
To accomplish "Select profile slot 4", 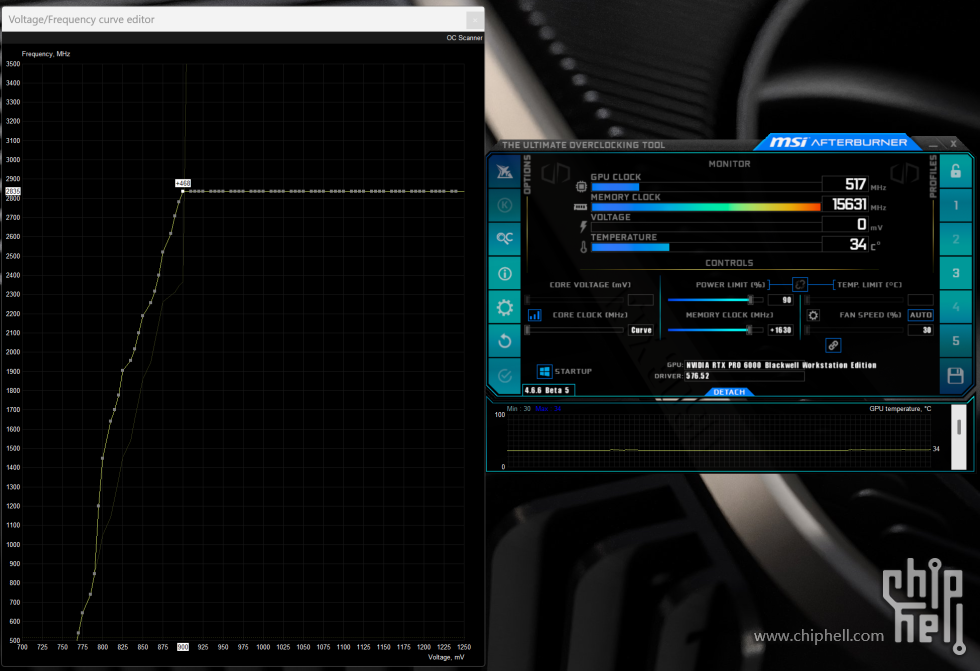I will coord(956,307).
